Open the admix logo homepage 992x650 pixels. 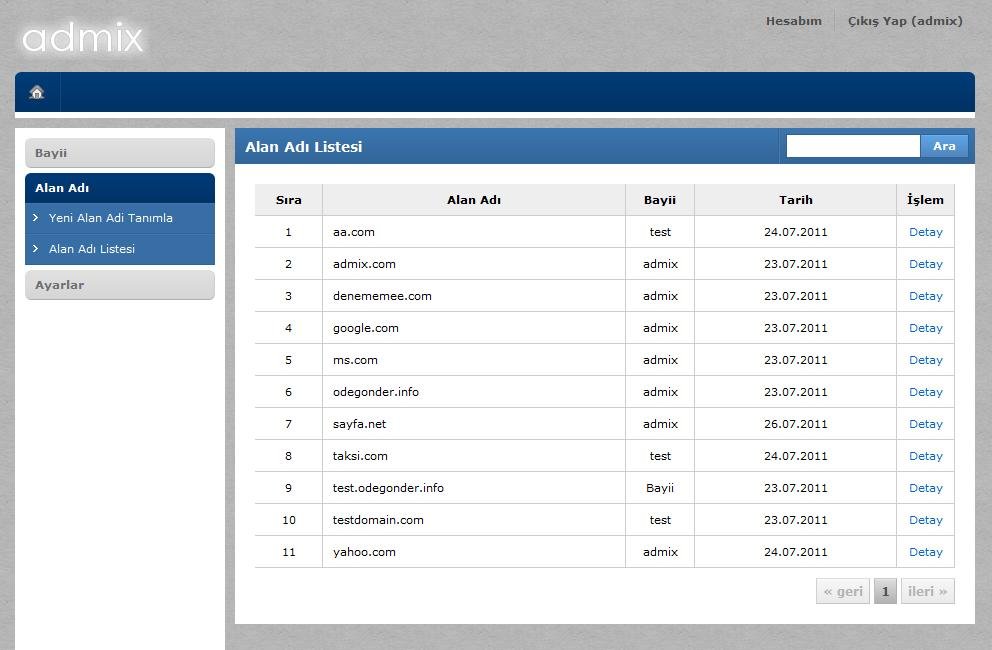point(83,38)
